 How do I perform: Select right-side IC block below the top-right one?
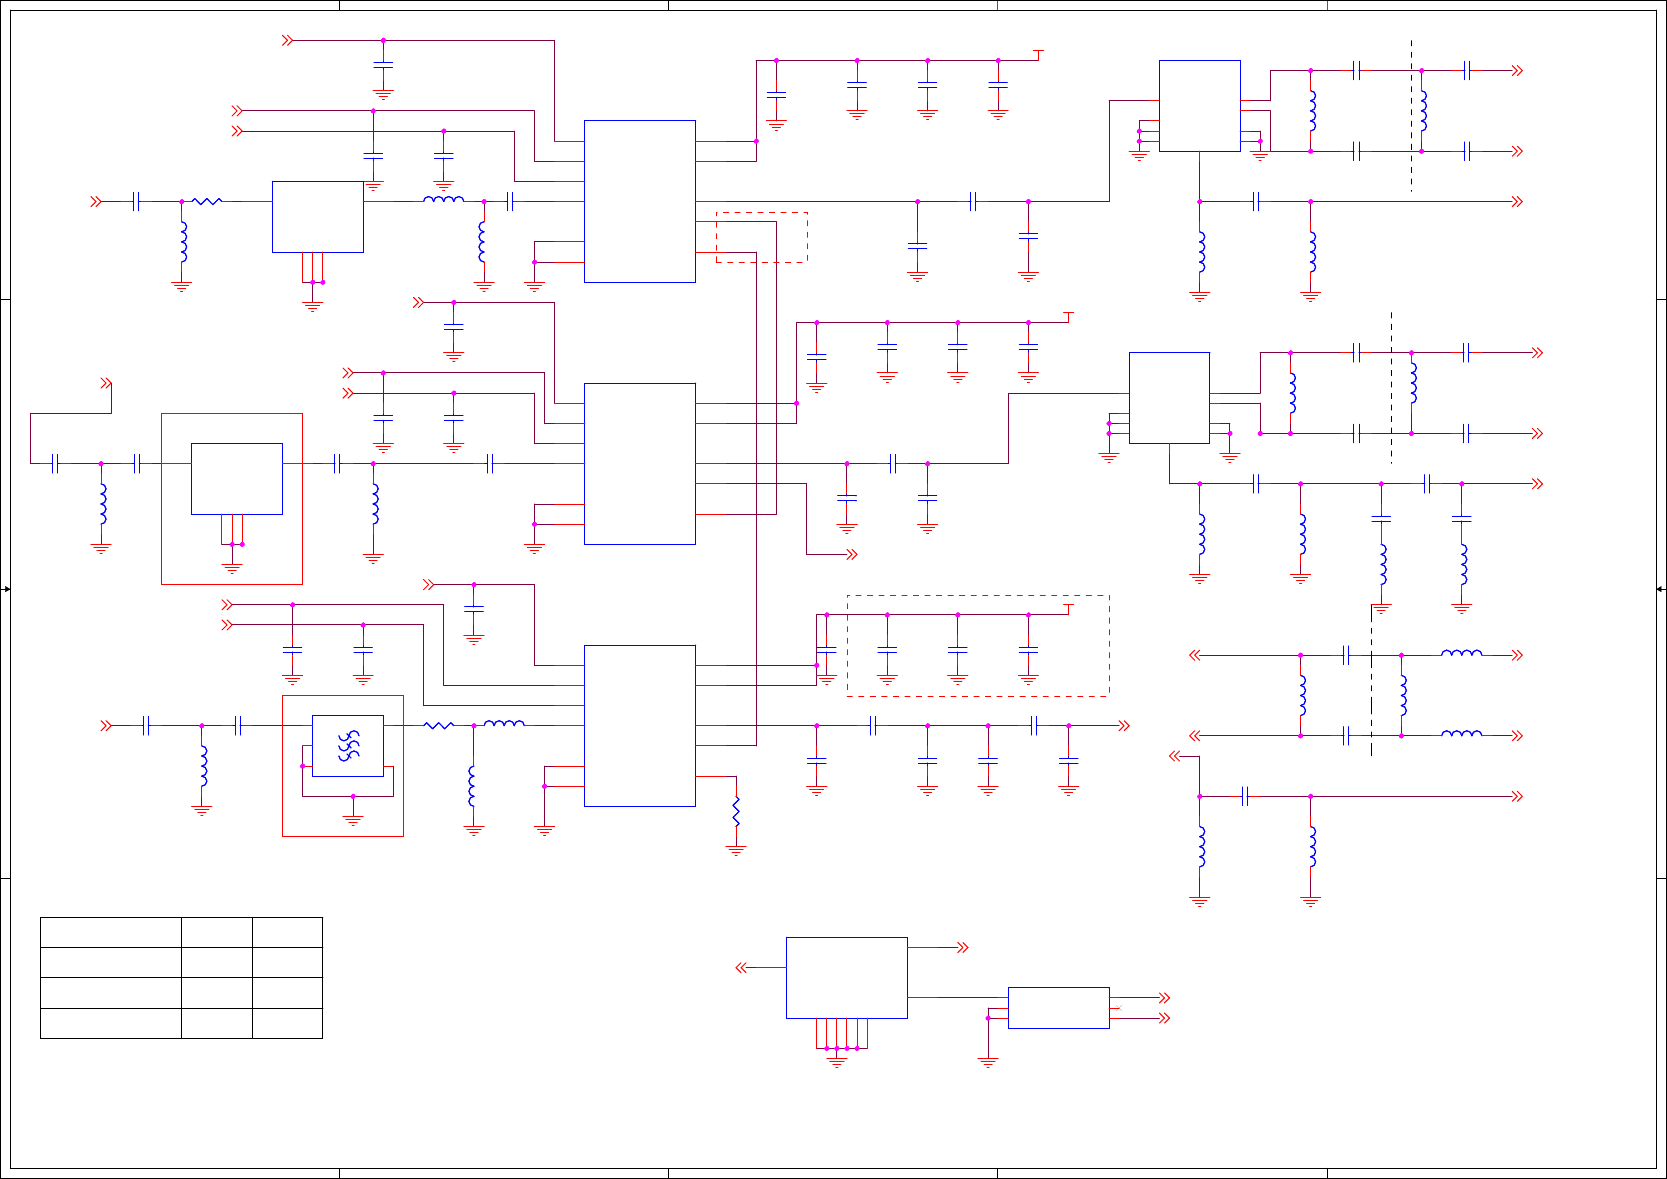(1169, 398)
